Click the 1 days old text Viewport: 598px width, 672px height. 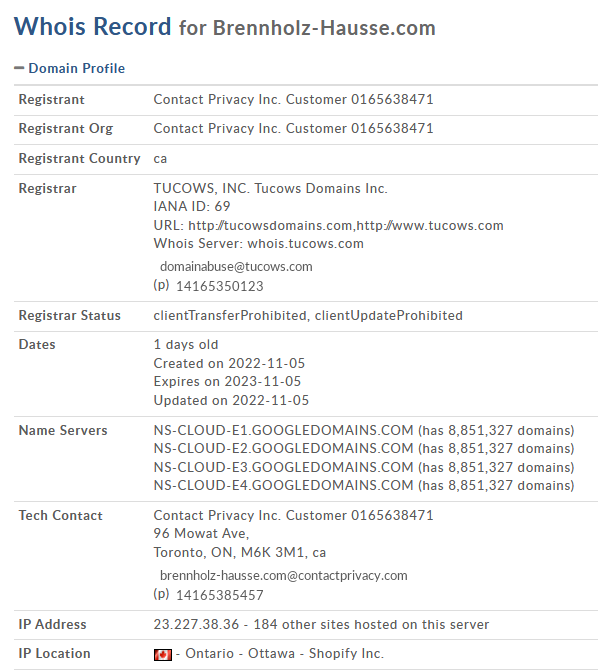pos(186,345)
